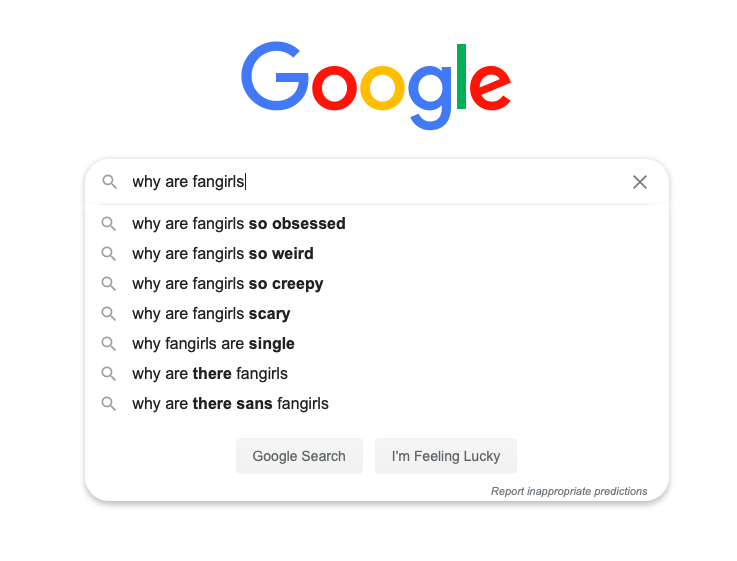This screenshot has height=561, width=737.
Task: Click the magnifier icon in search box
Action: 110,182
